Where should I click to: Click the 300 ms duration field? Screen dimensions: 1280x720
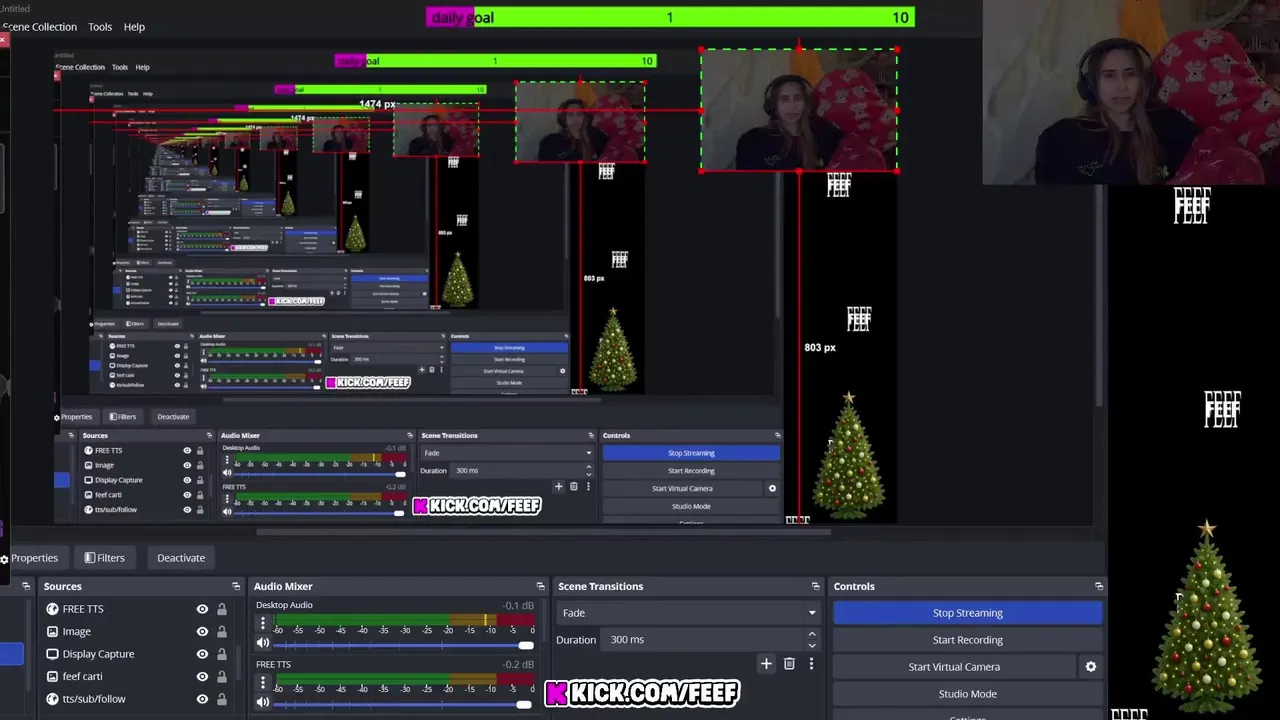click(x=700, y=640)
